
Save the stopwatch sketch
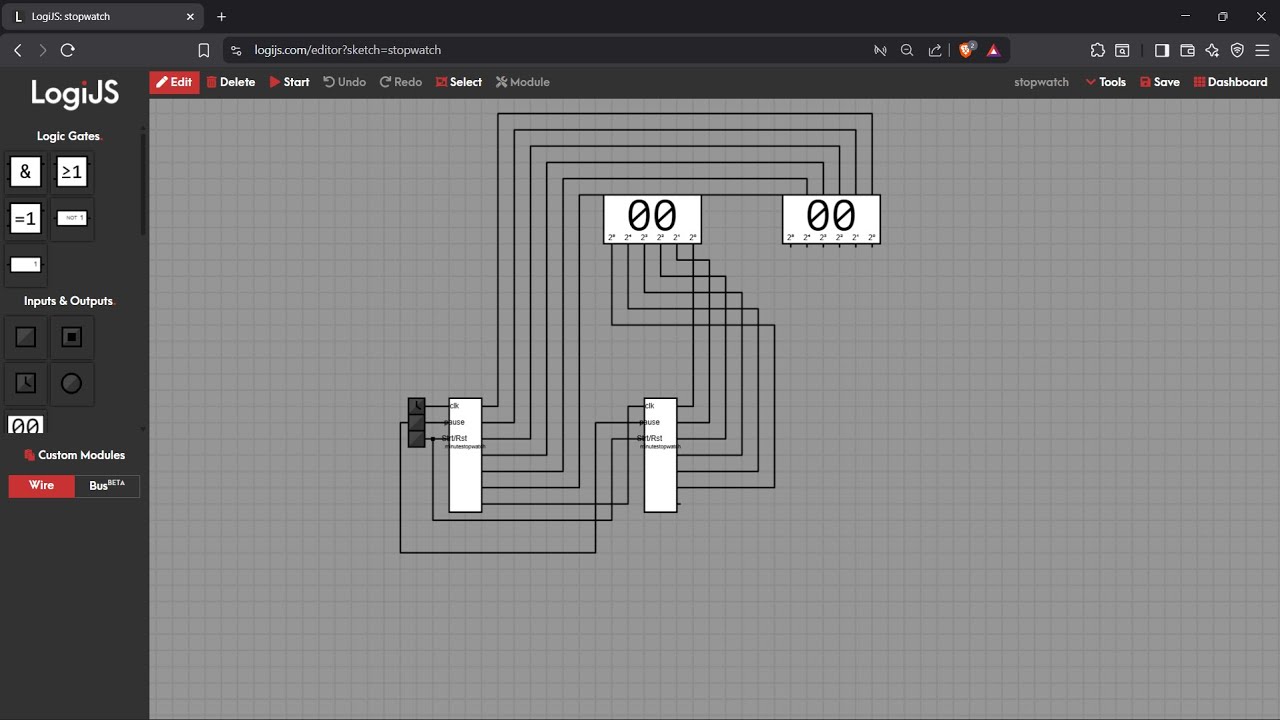click(1159, 82)
